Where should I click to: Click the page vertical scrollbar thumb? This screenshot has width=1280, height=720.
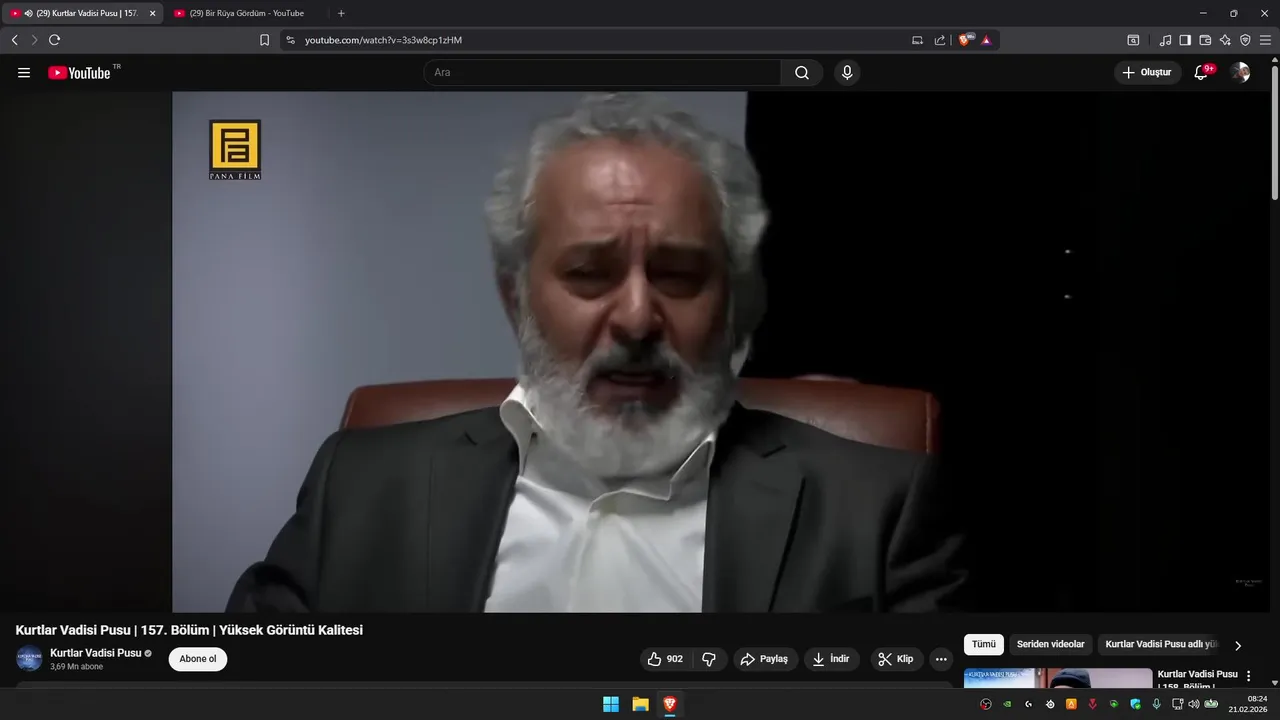[x=1275, y=132]
